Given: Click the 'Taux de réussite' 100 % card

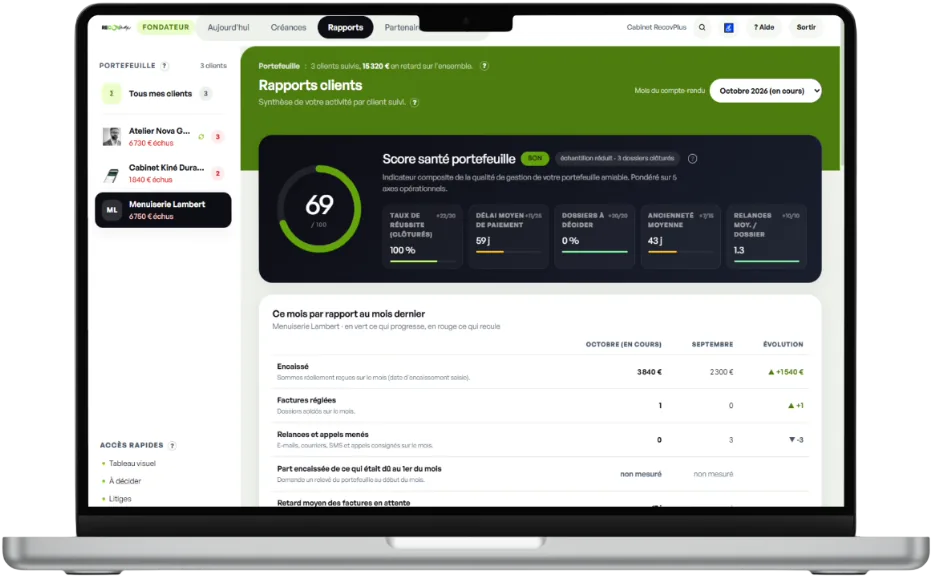Looking at the screenshot, I should [x=422, y=237].
